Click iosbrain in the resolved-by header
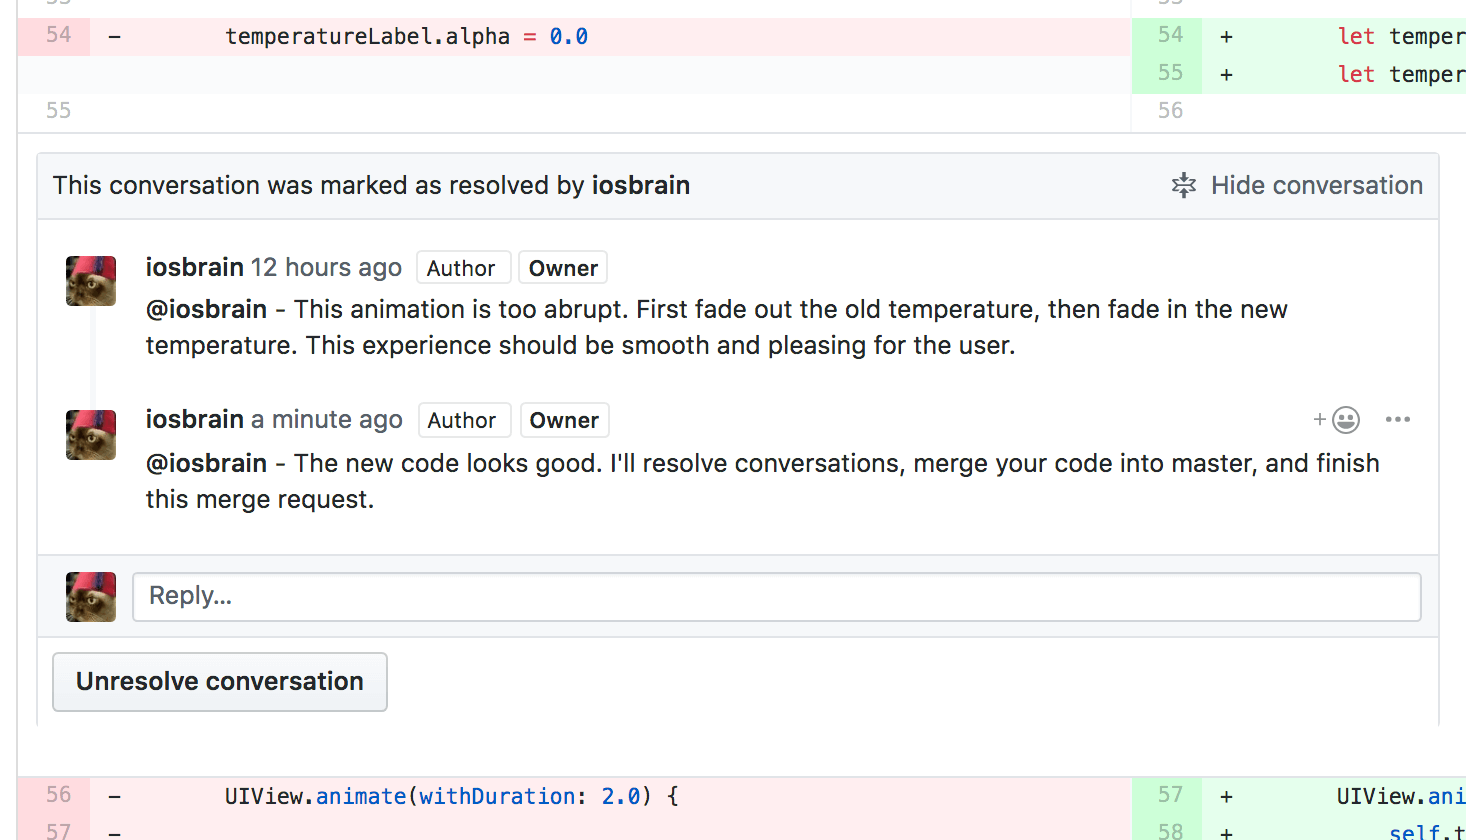The height and width of the screenshot is (840, 1466). point(640,186)
